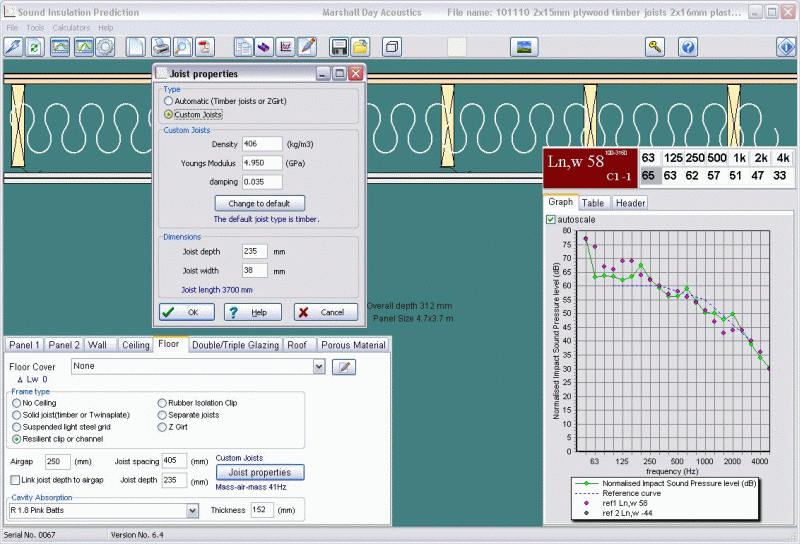Image resolution: width=800 pixels, height=544 pixels.
Task: Open the Tools menu
Action: point(35,28)
